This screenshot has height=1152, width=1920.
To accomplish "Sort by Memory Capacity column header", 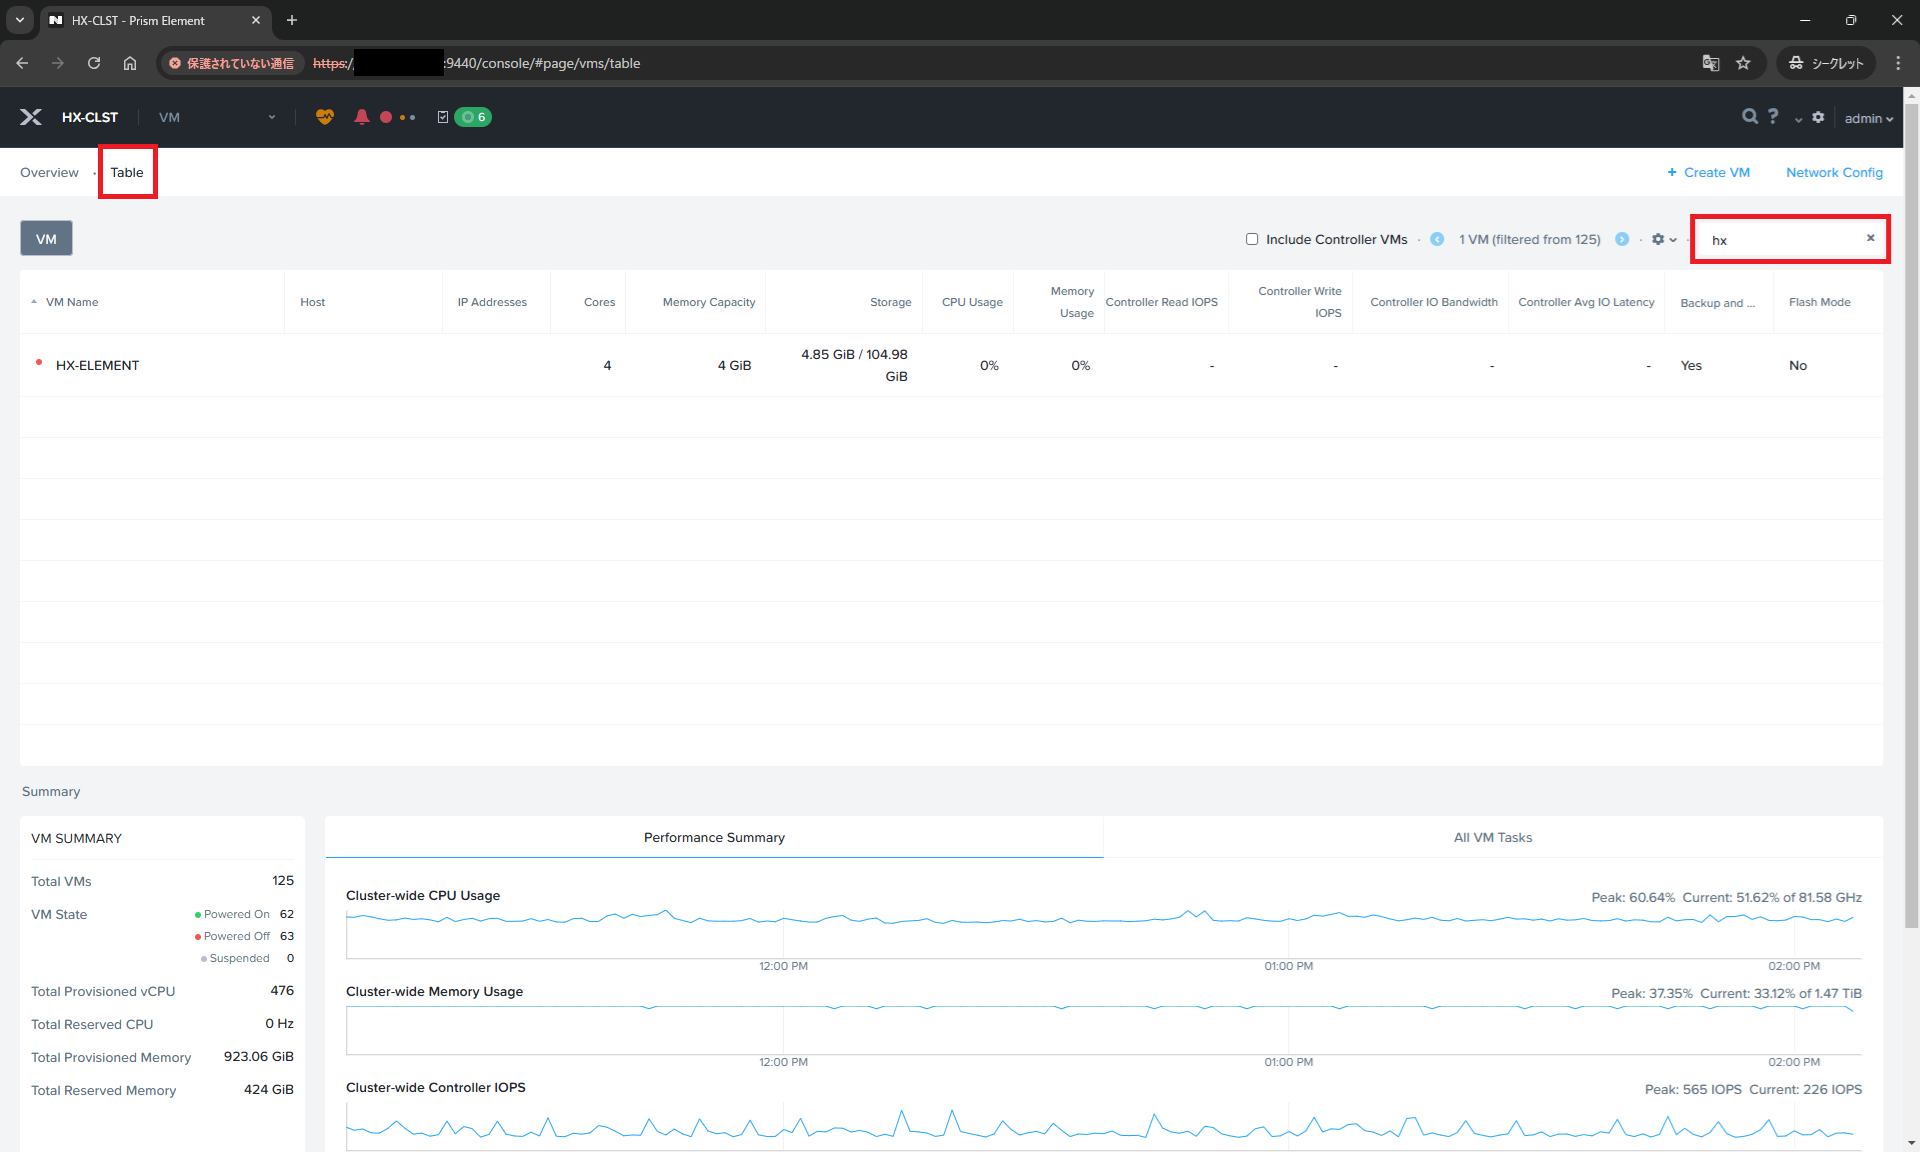I will coord(709,302).
